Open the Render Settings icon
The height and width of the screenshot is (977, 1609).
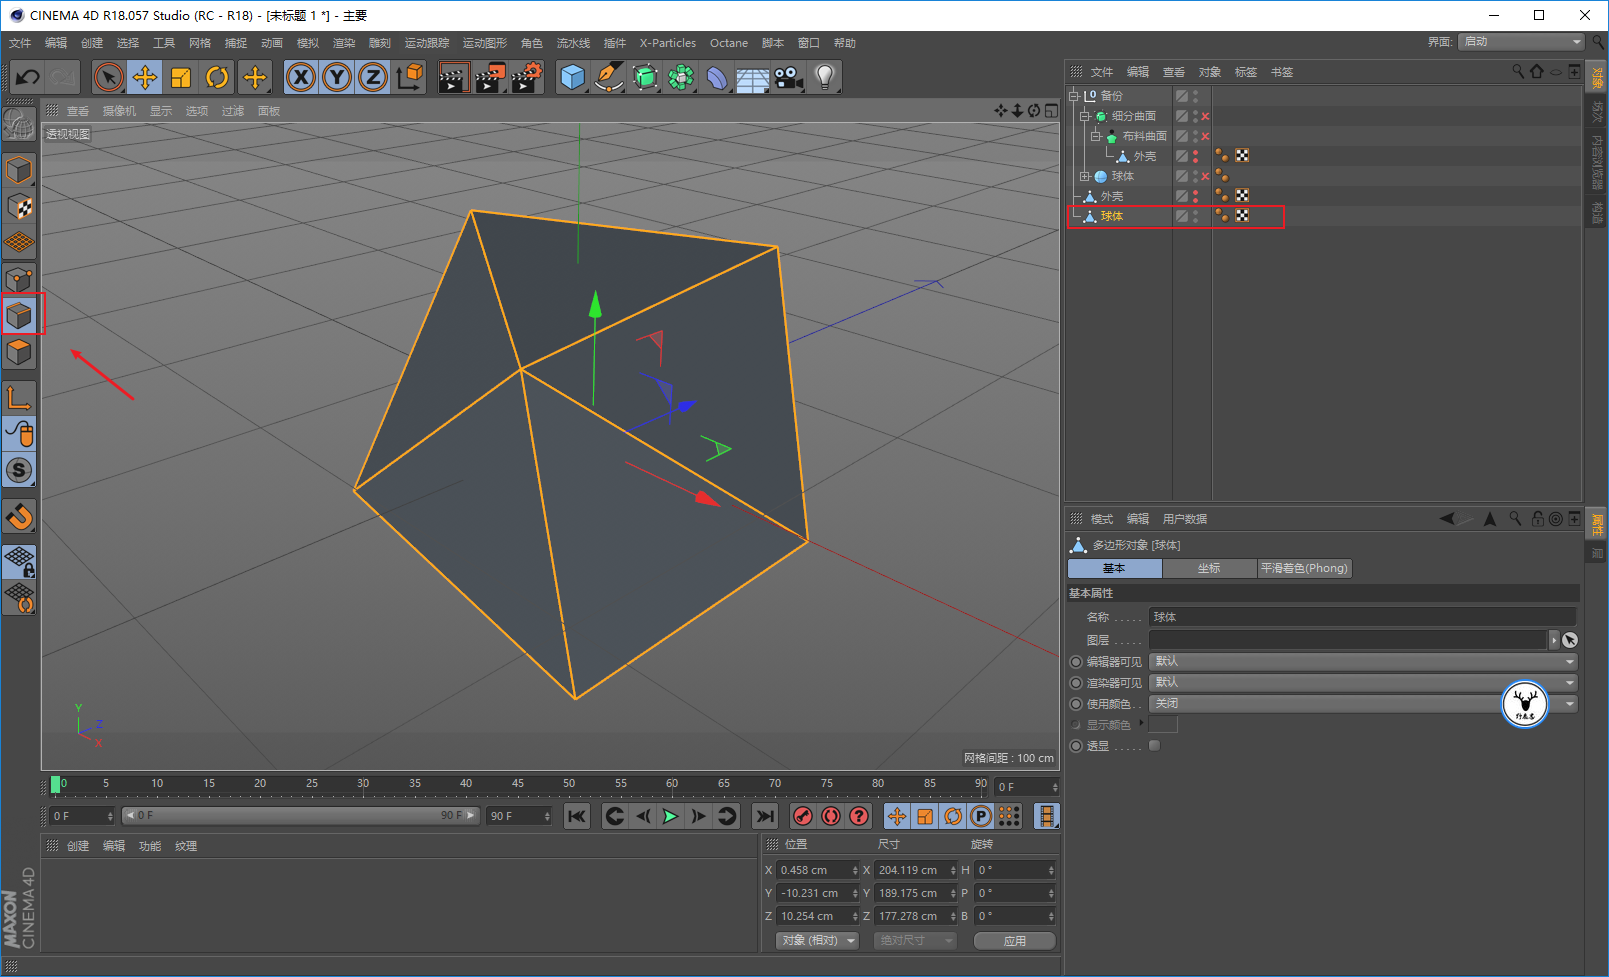[527, 77]
